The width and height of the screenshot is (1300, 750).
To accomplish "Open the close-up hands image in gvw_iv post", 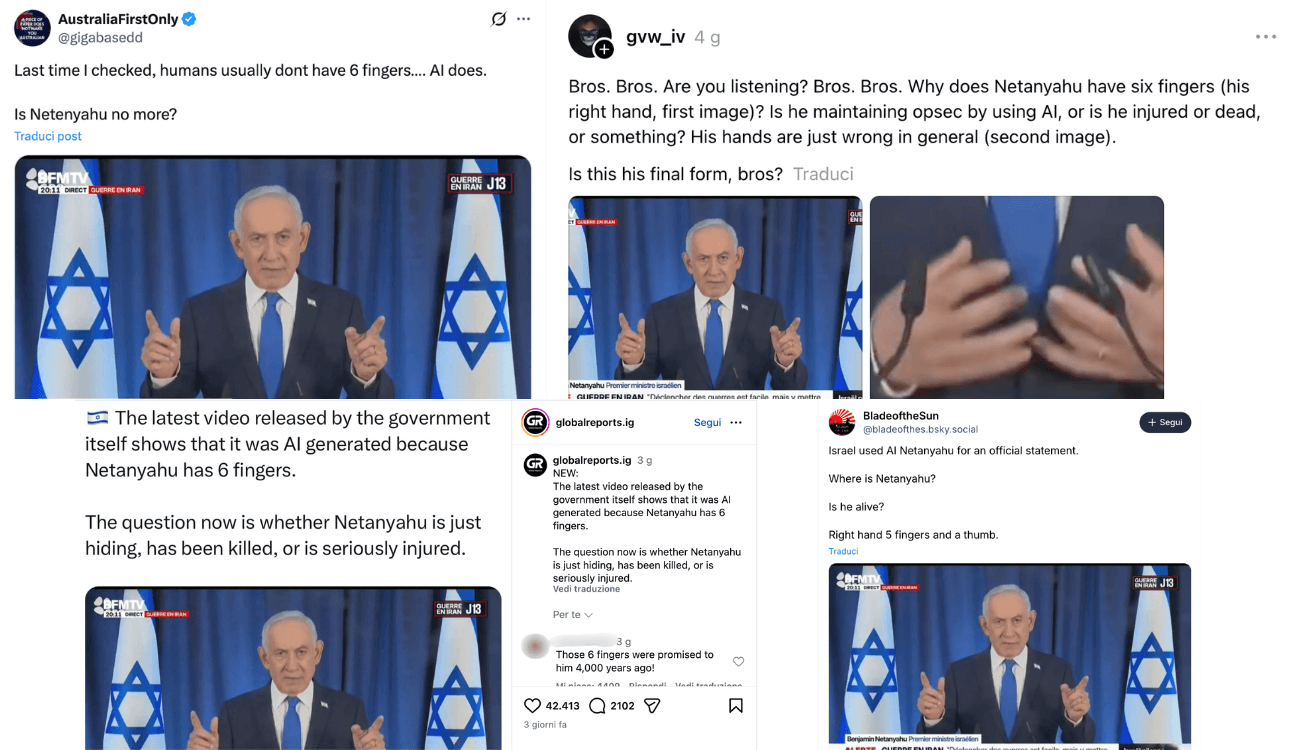I will (x=1017, y=297).
